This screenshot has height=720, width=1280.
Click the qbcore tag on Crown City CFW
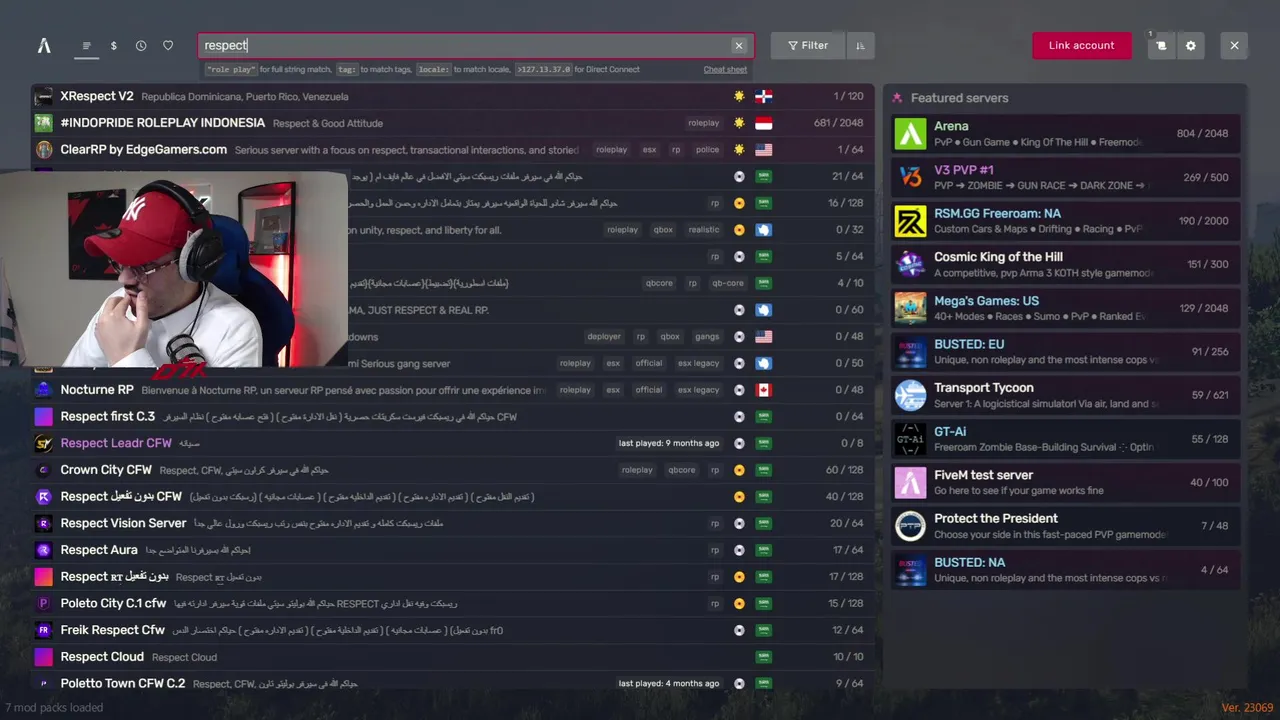point(682,470)
